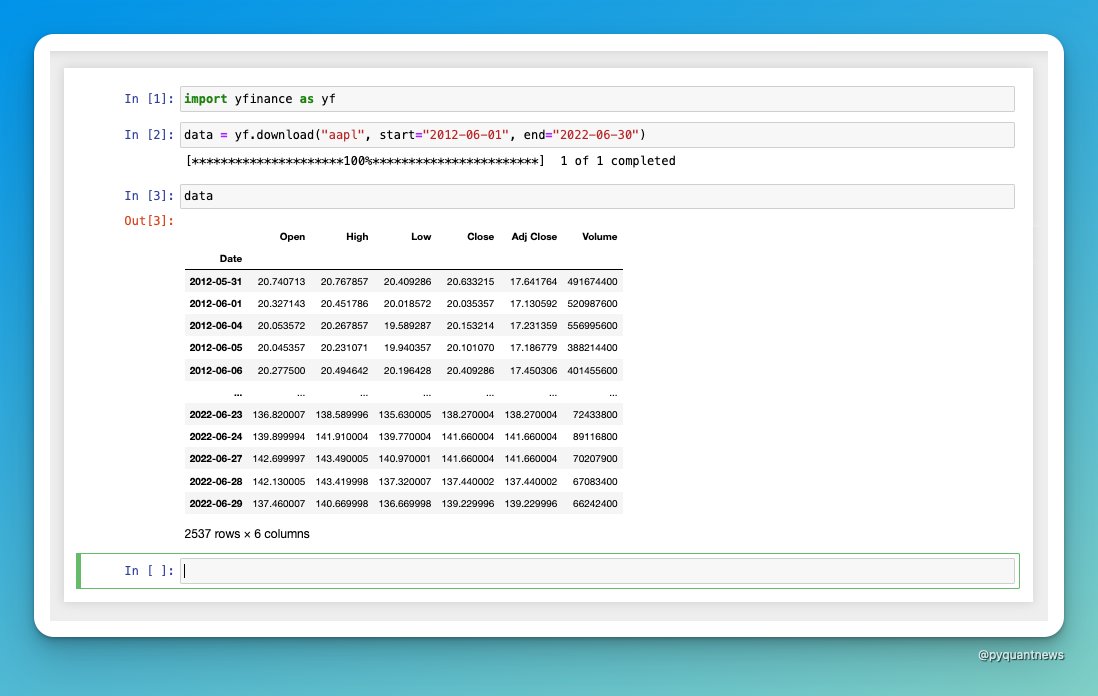Select the Date index header

[x=230, y=258]
